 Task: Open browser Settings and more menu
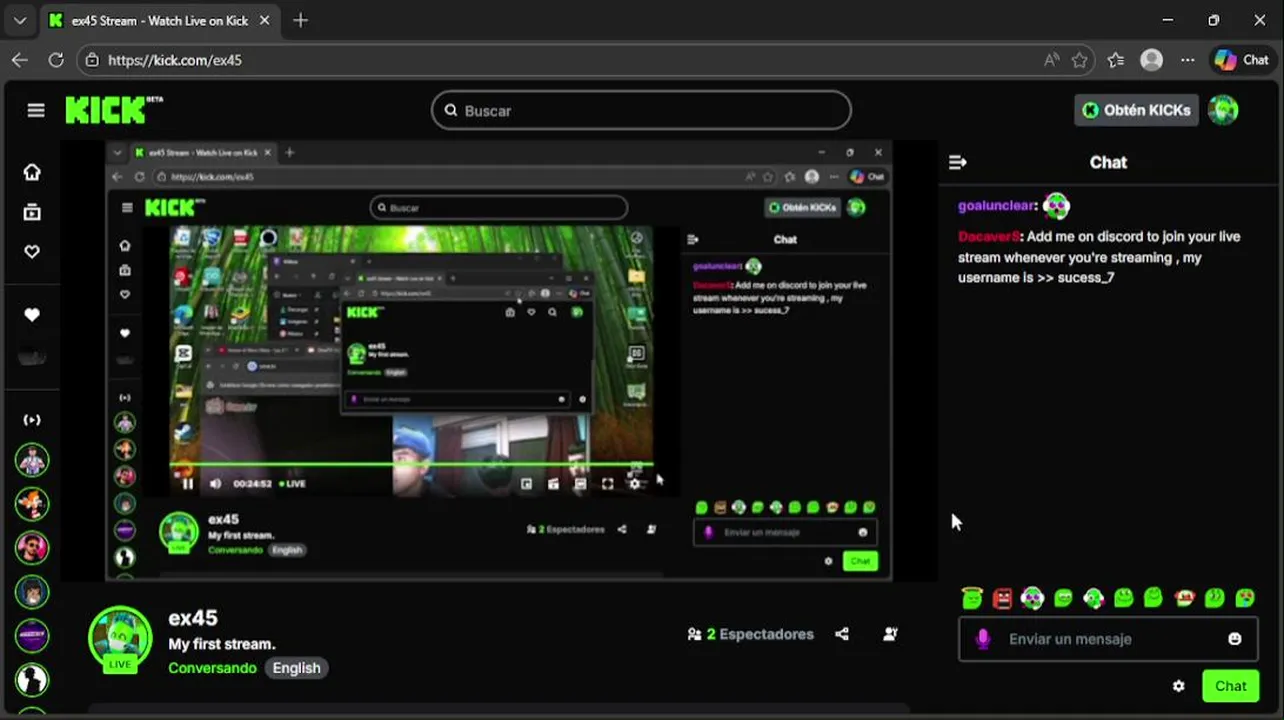[x=1187, y=60]
